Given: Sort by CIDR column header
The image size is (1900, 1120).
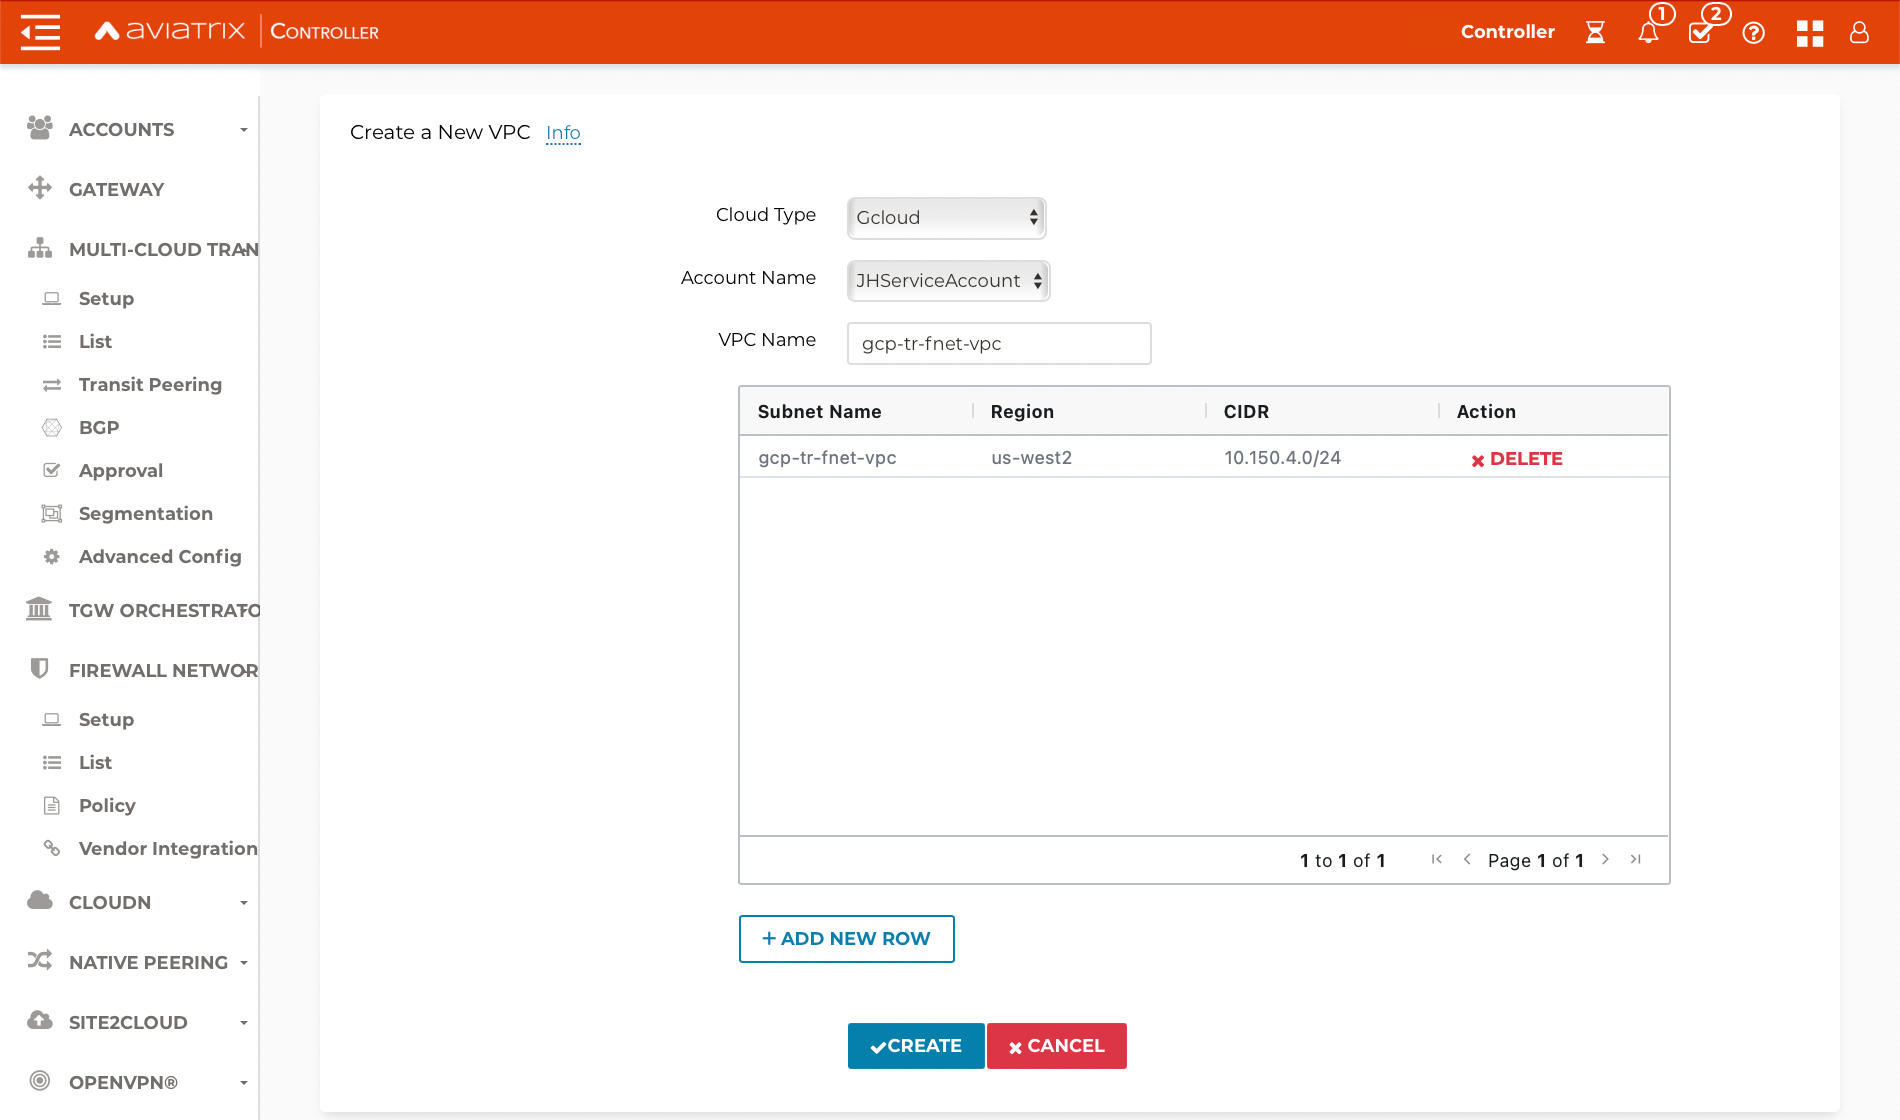Looking at the screenshot, I should tap(1246, 412).
